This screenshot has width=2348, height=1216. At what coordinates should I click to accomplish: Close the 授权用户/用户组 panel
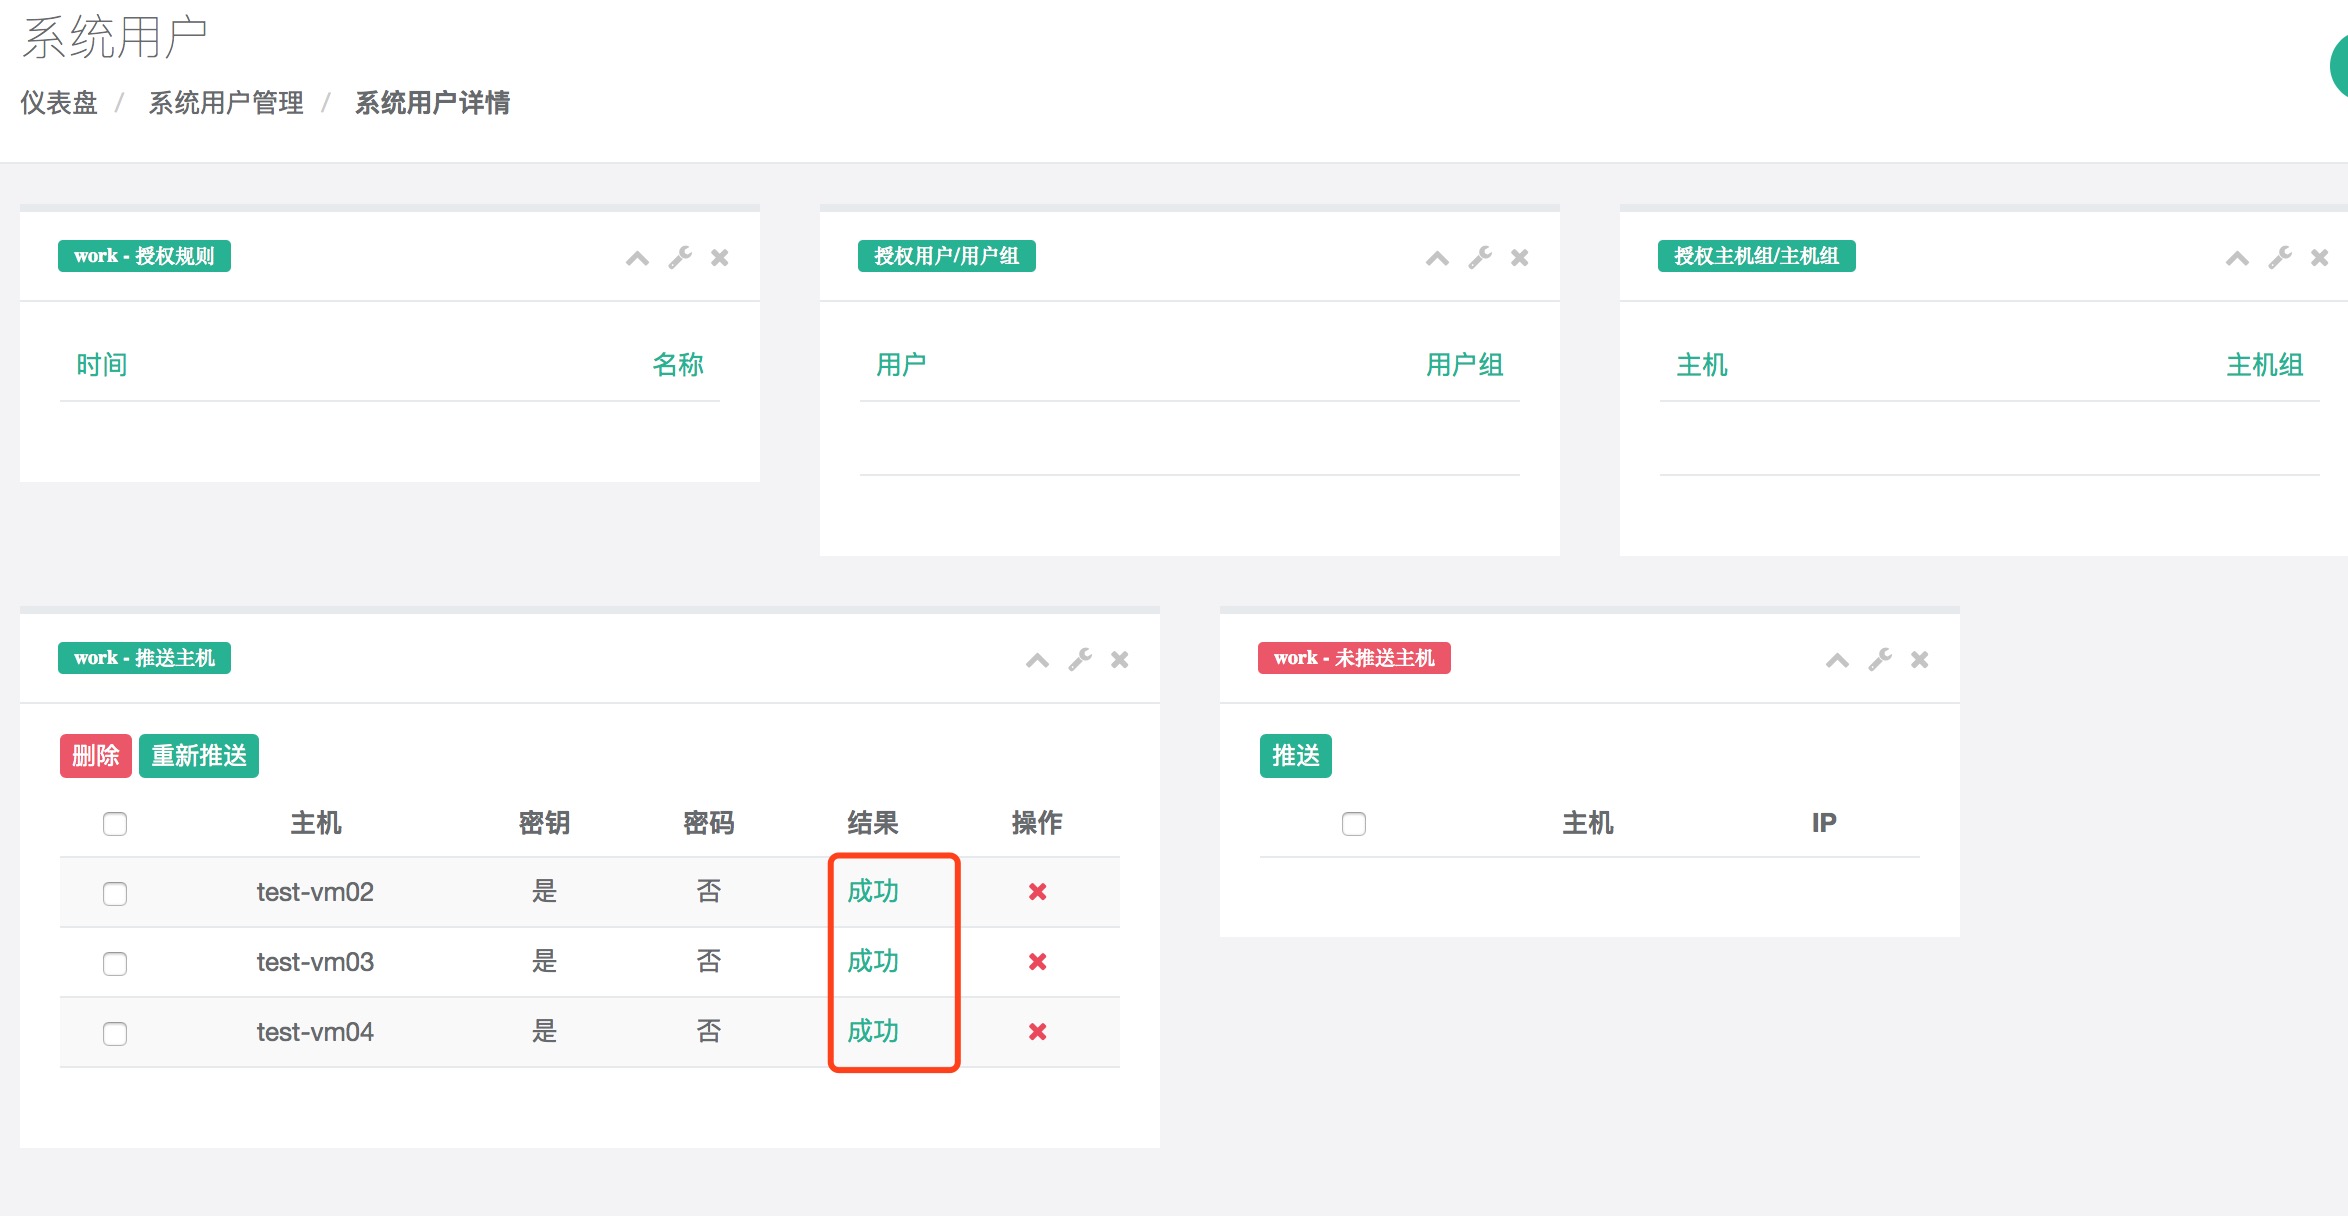pos(1519,258)
